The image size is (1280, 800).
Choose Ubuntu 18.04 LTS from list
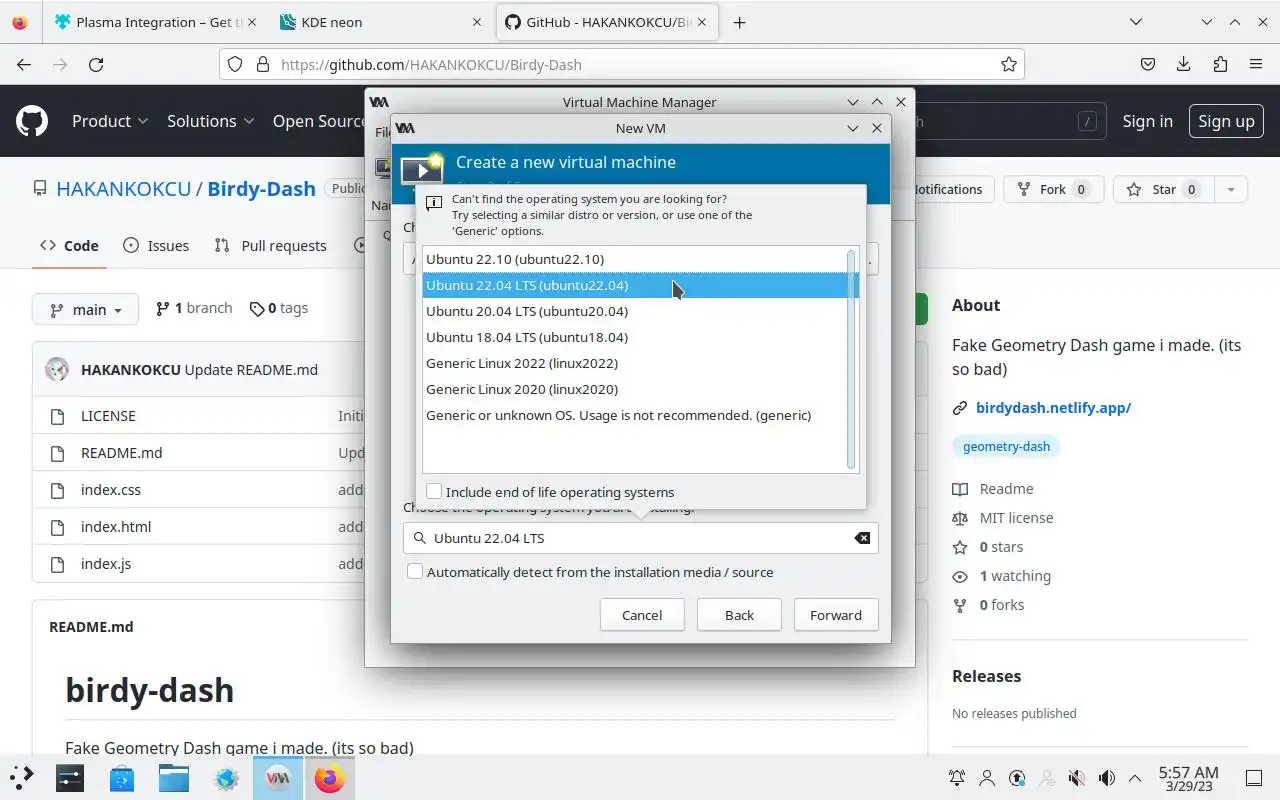[x=634, y=337]
